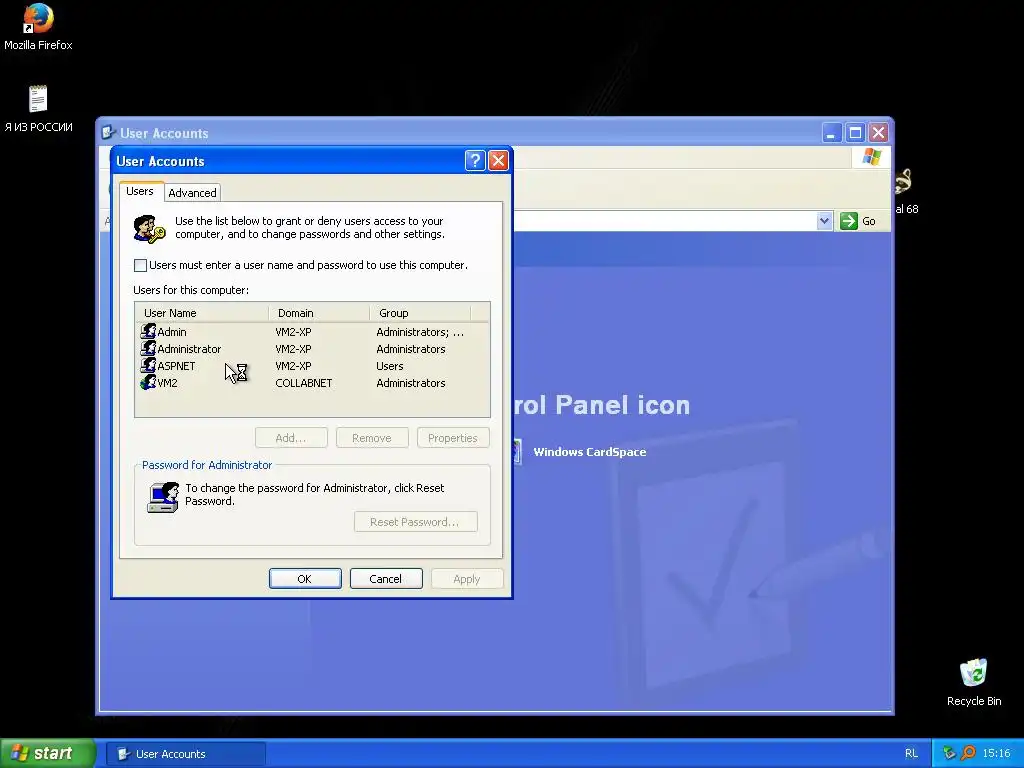Click the Remove button
Viewport: 1024px width, 768px height.
(x=372, y=438)
